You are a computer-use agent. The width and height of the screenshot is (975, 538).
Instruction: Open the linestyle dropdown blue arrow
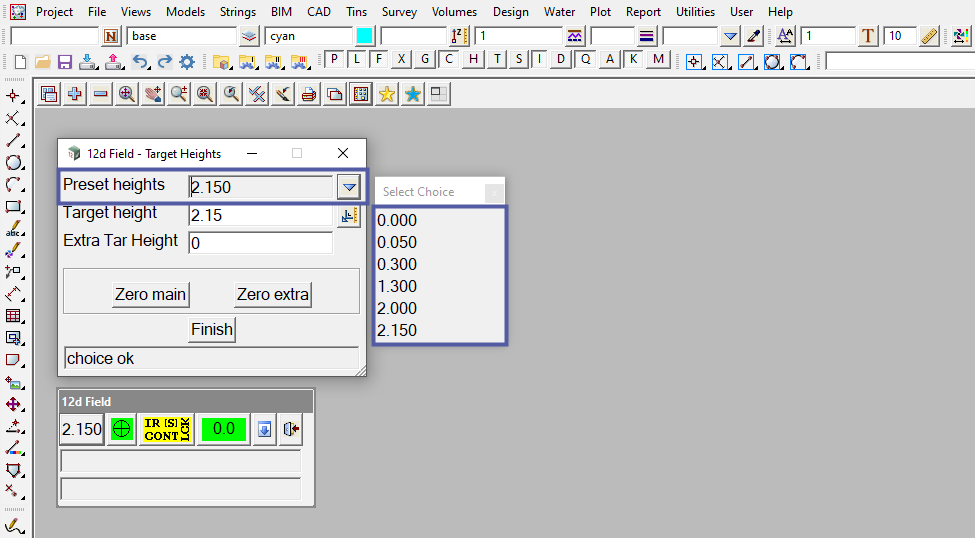coord(730,37)
